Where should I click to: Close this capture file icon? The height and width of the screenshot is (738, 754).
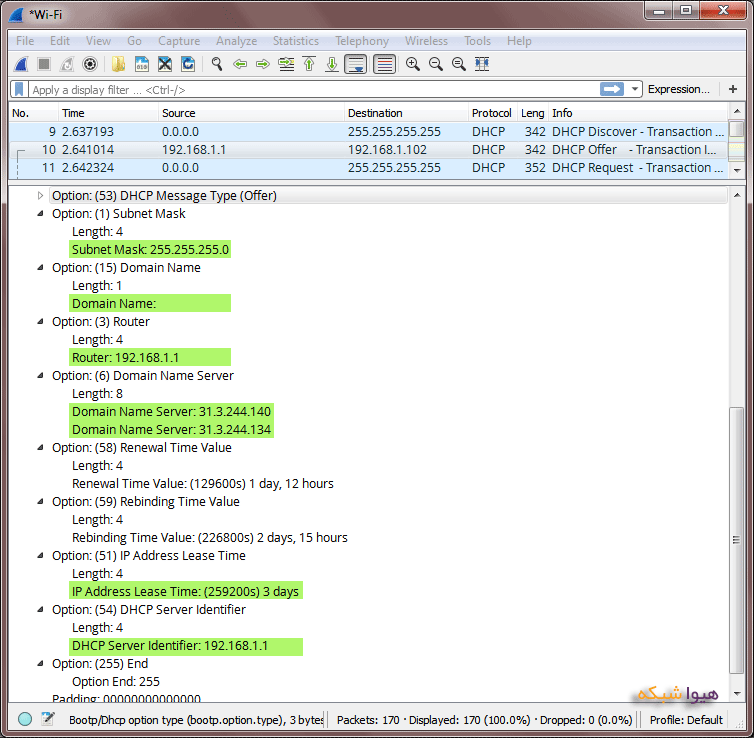pos(165,64)
